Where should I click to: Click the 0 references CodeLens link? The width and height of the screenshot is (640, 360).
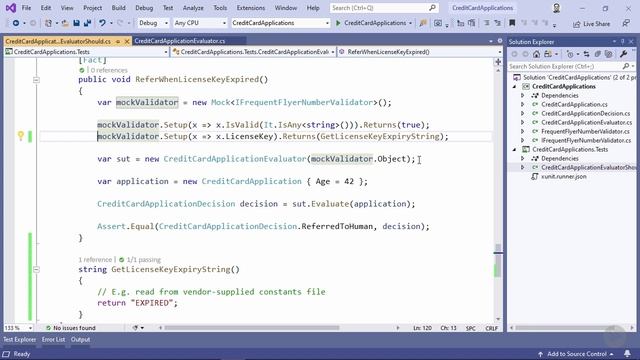click(109, 70)
